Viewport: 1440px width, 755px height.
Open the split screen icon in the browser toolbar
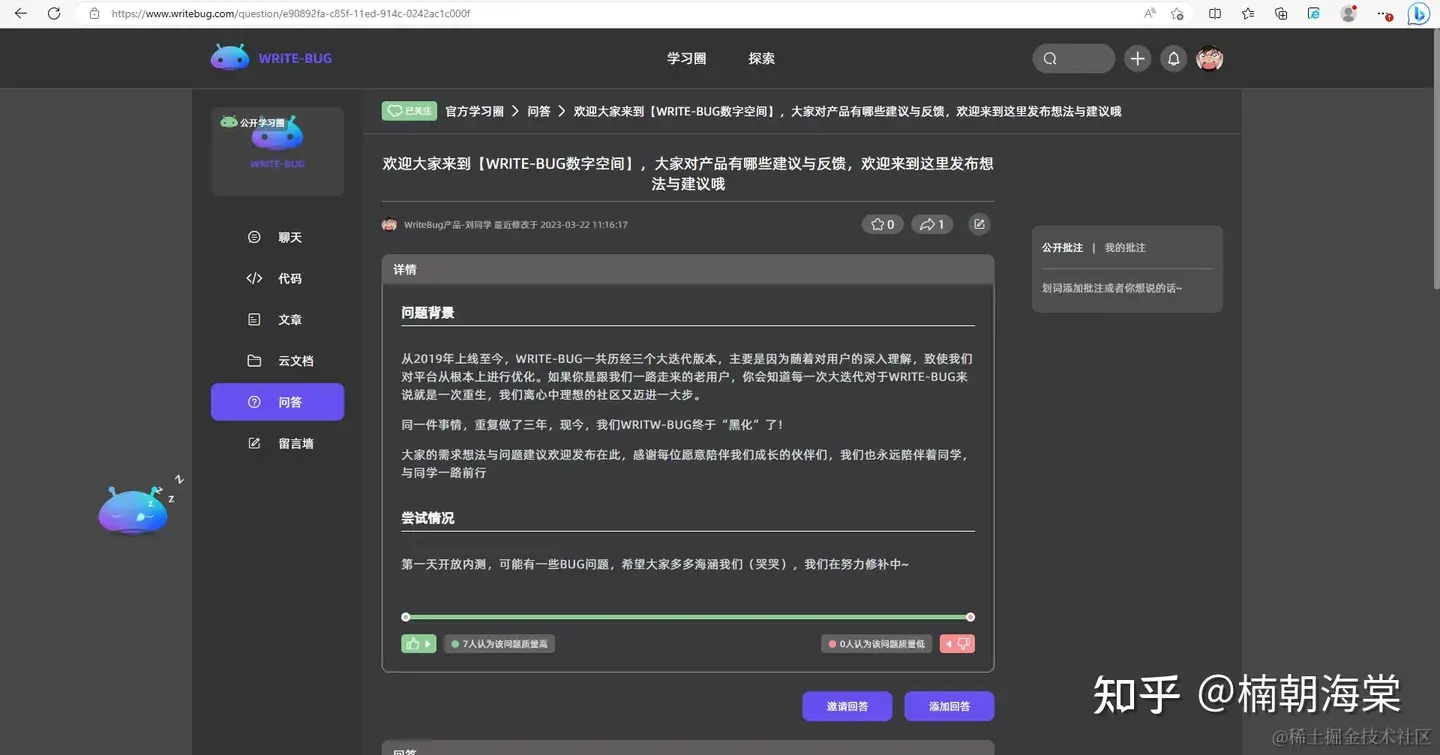1215,14
